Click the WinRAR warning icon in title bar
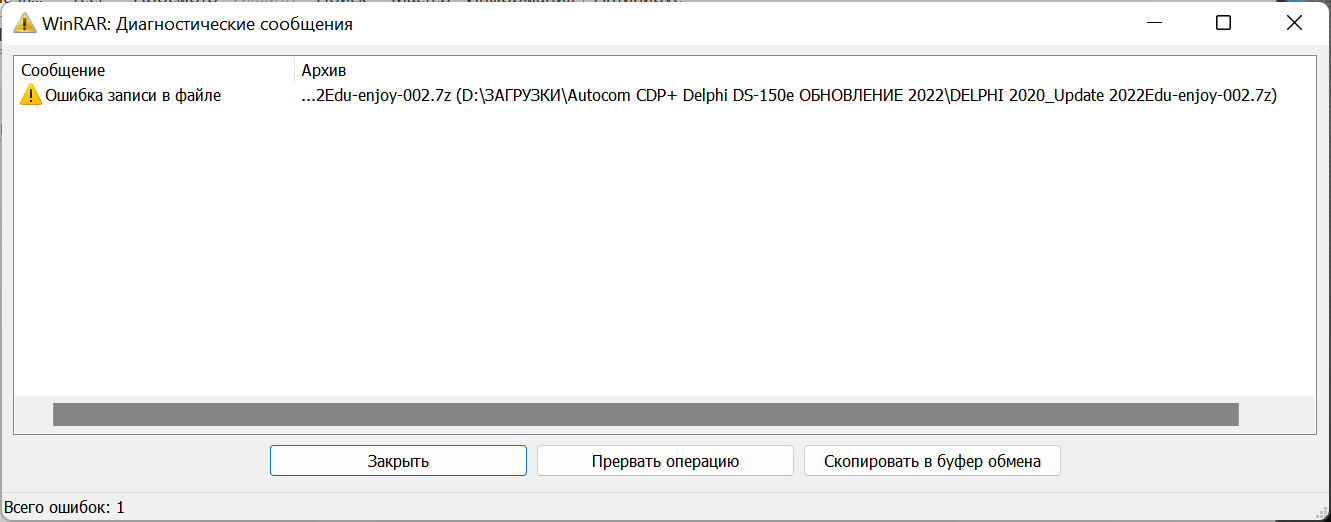The height and width of the screenshot is (522, 1331). click(x=25, y=23)
